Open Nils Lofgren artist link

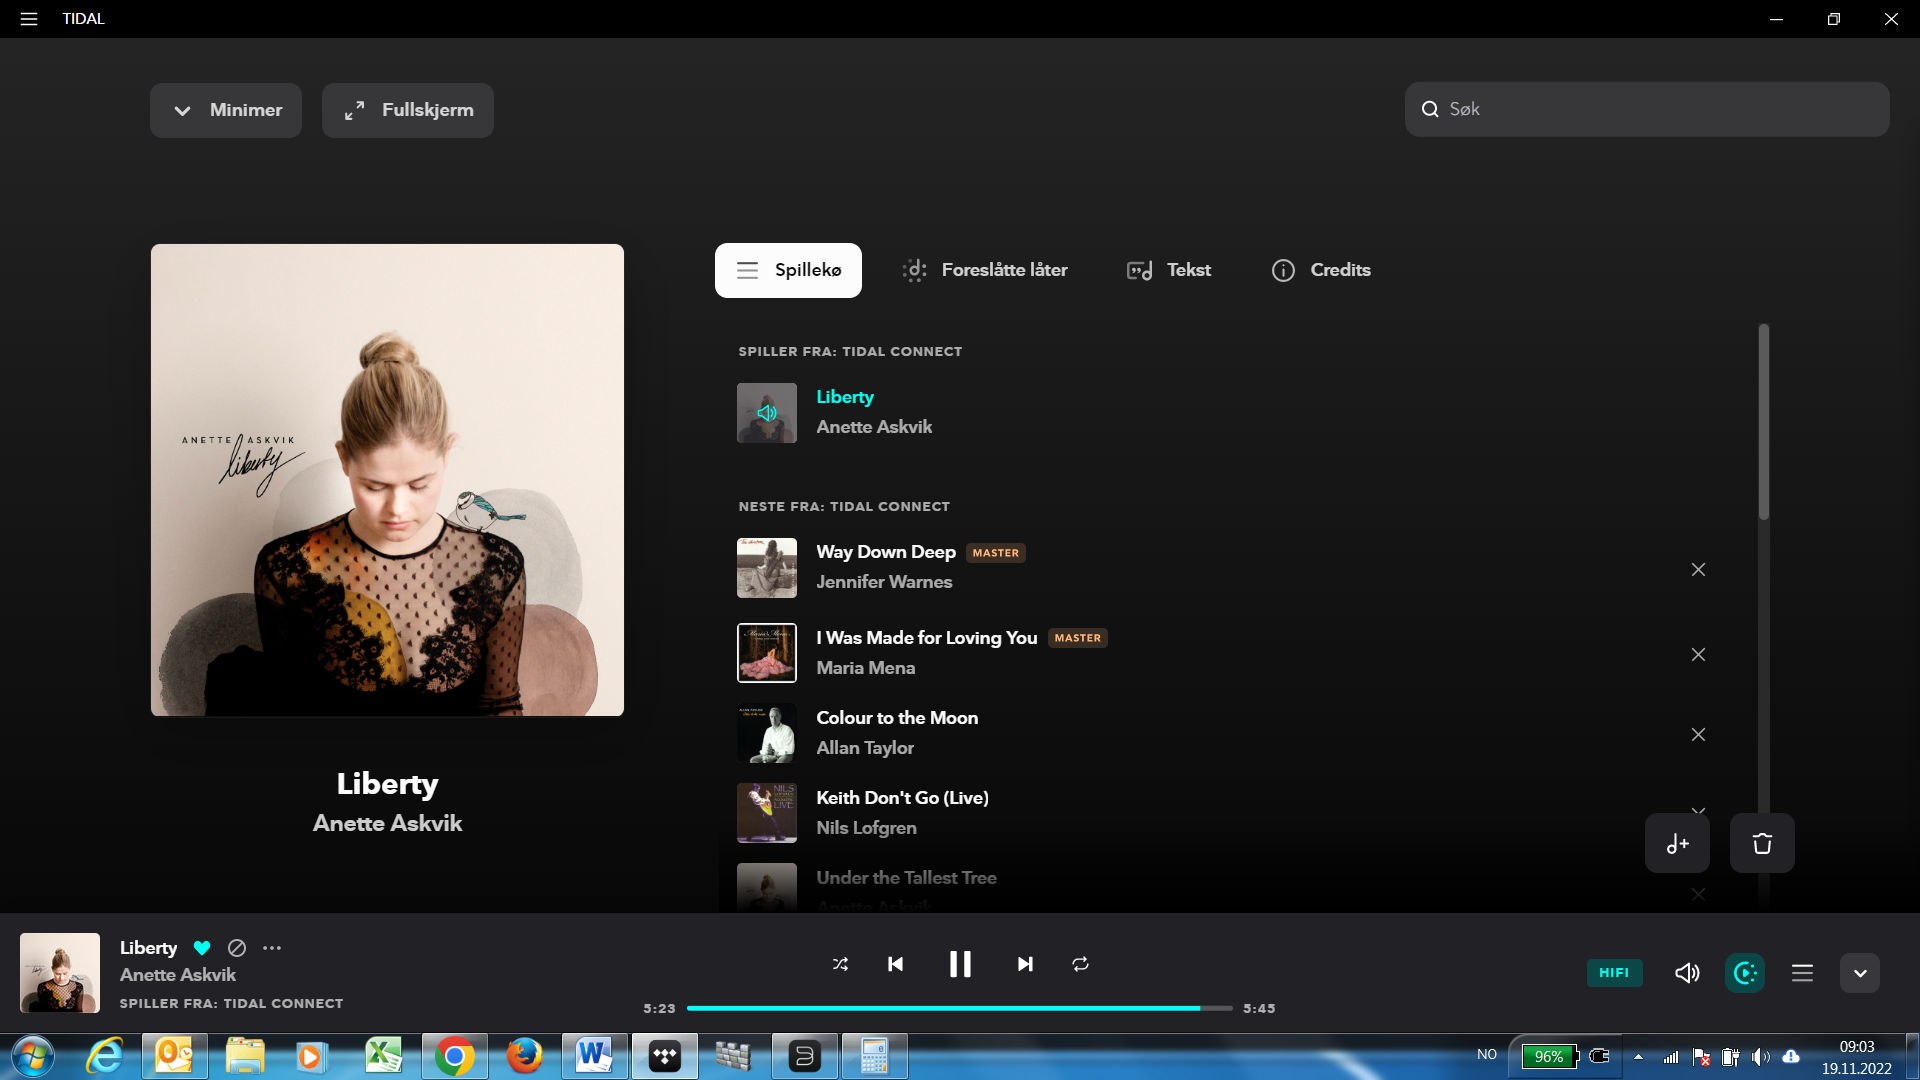(x=866, y=828)
